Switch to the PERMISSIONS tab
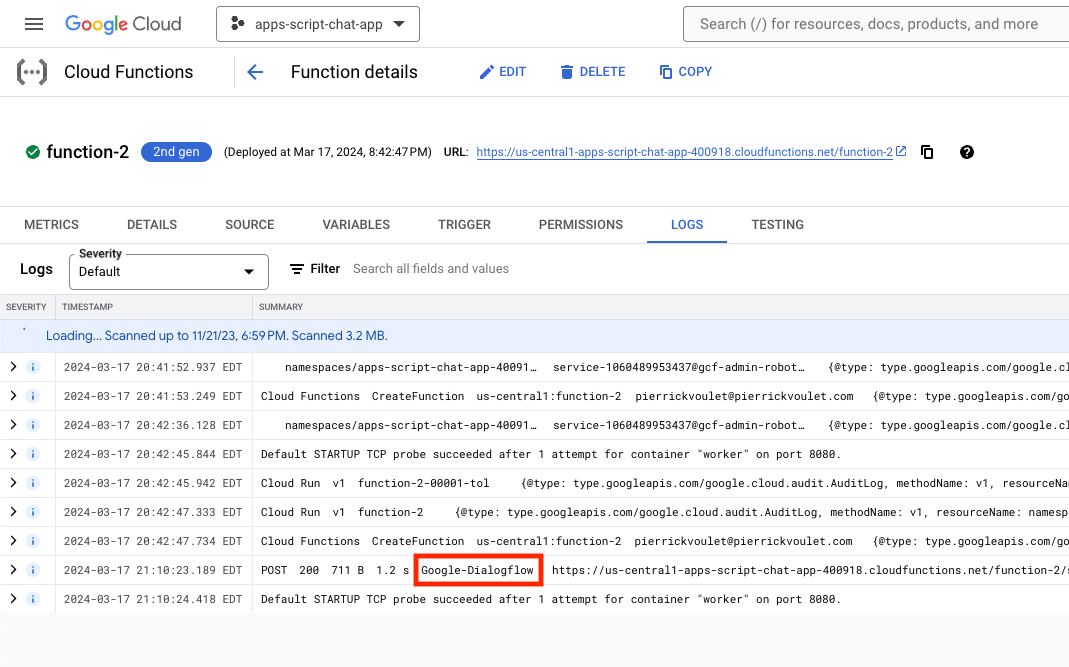 (580, 225)
